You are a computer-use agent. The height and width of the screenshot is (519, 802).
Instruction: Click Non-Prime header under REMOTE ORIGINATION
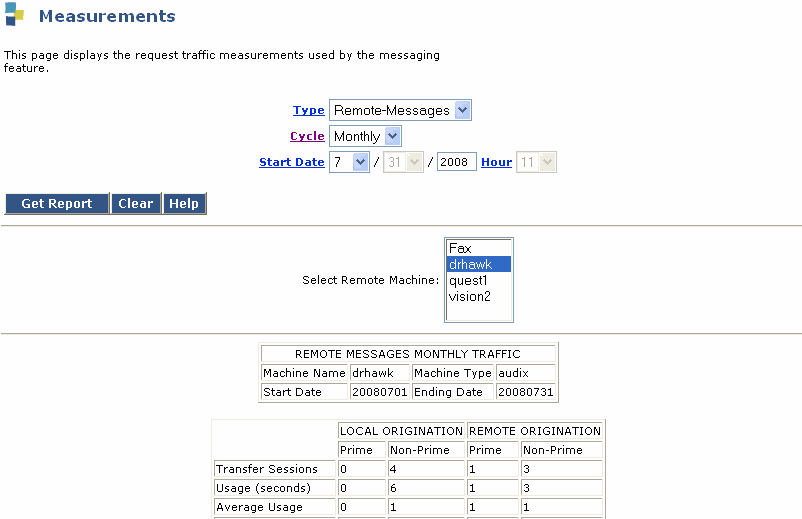tap(562, 450)
